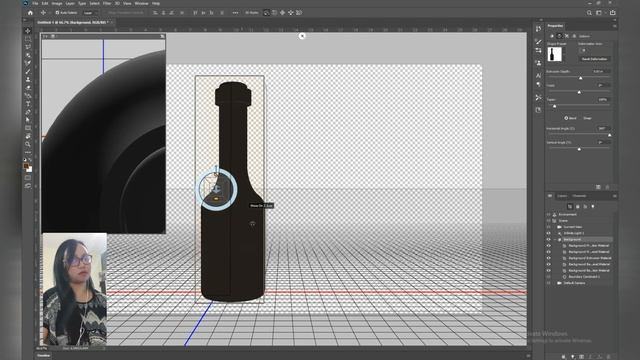Toggle eye for Background Back Bevel Material
Image resolution: width=640 pixels, height=360 pixels.
[549, 264]
